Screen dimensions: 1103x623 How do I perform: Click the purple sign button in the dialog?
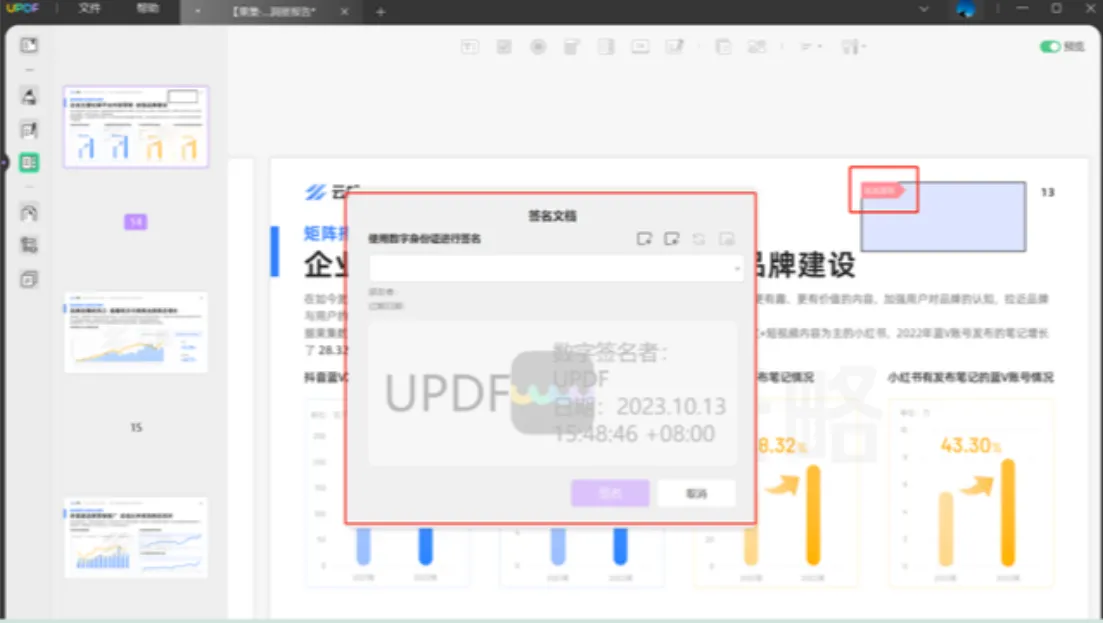(x=610, y=494)
